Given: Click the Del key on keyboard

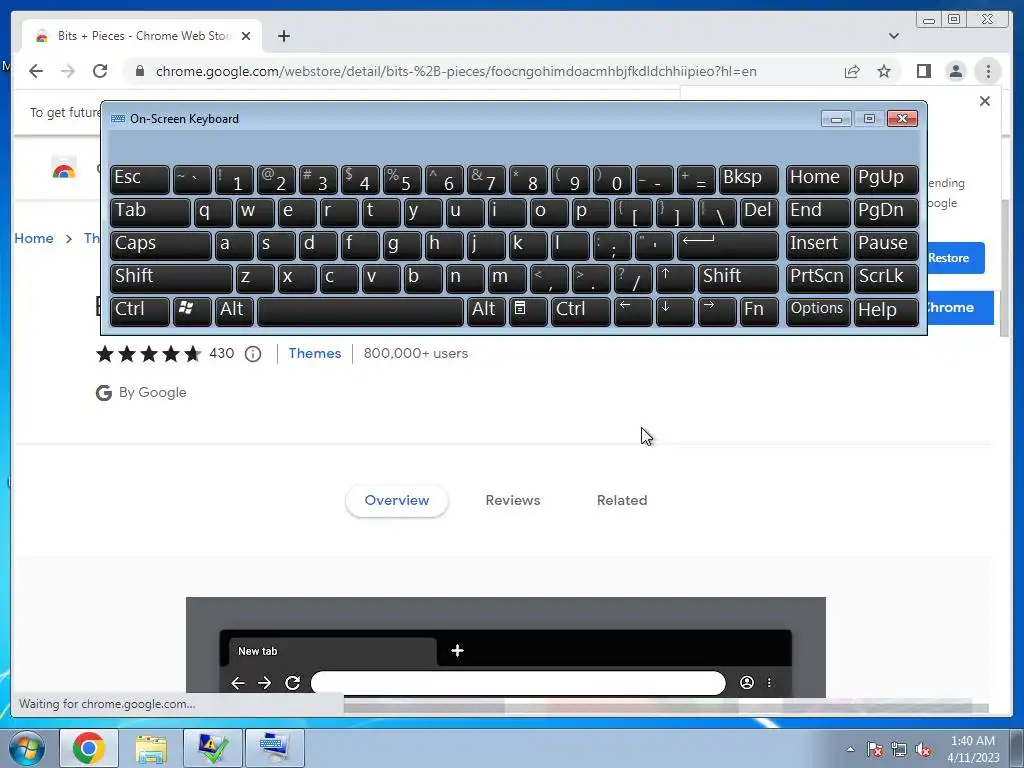Looking at the screenshot, I should click(x=759, y=213).
